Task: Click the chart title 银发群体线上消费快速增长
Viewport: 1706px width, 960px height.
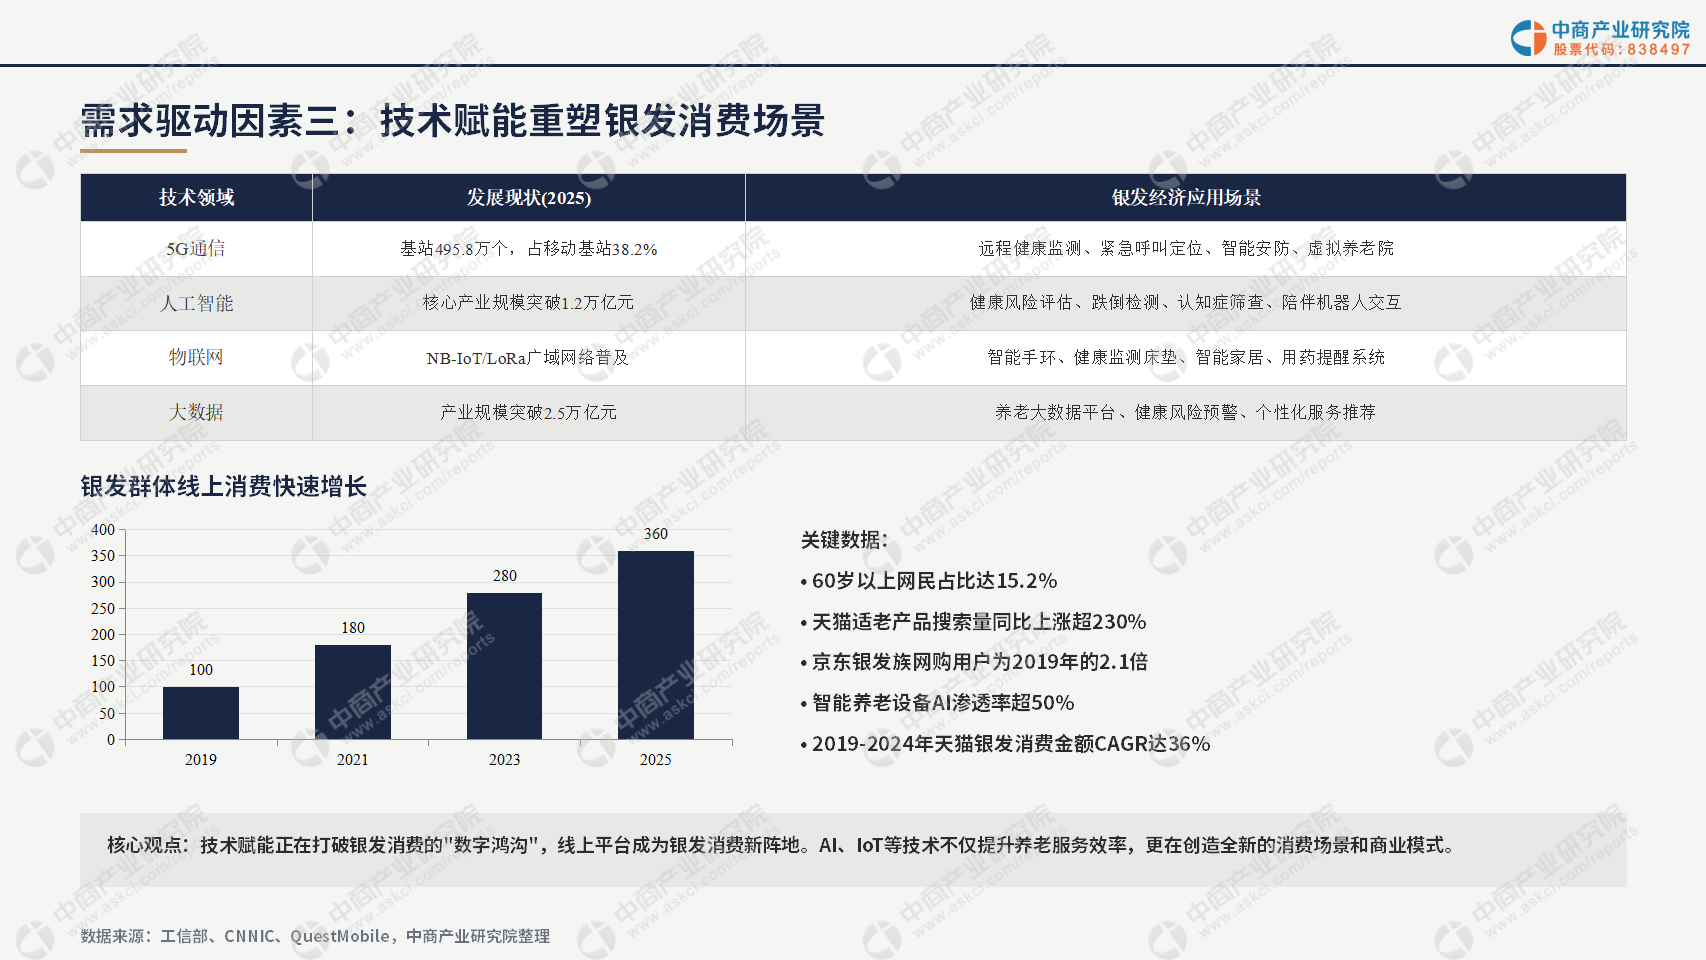Action: tap(224, 486)
